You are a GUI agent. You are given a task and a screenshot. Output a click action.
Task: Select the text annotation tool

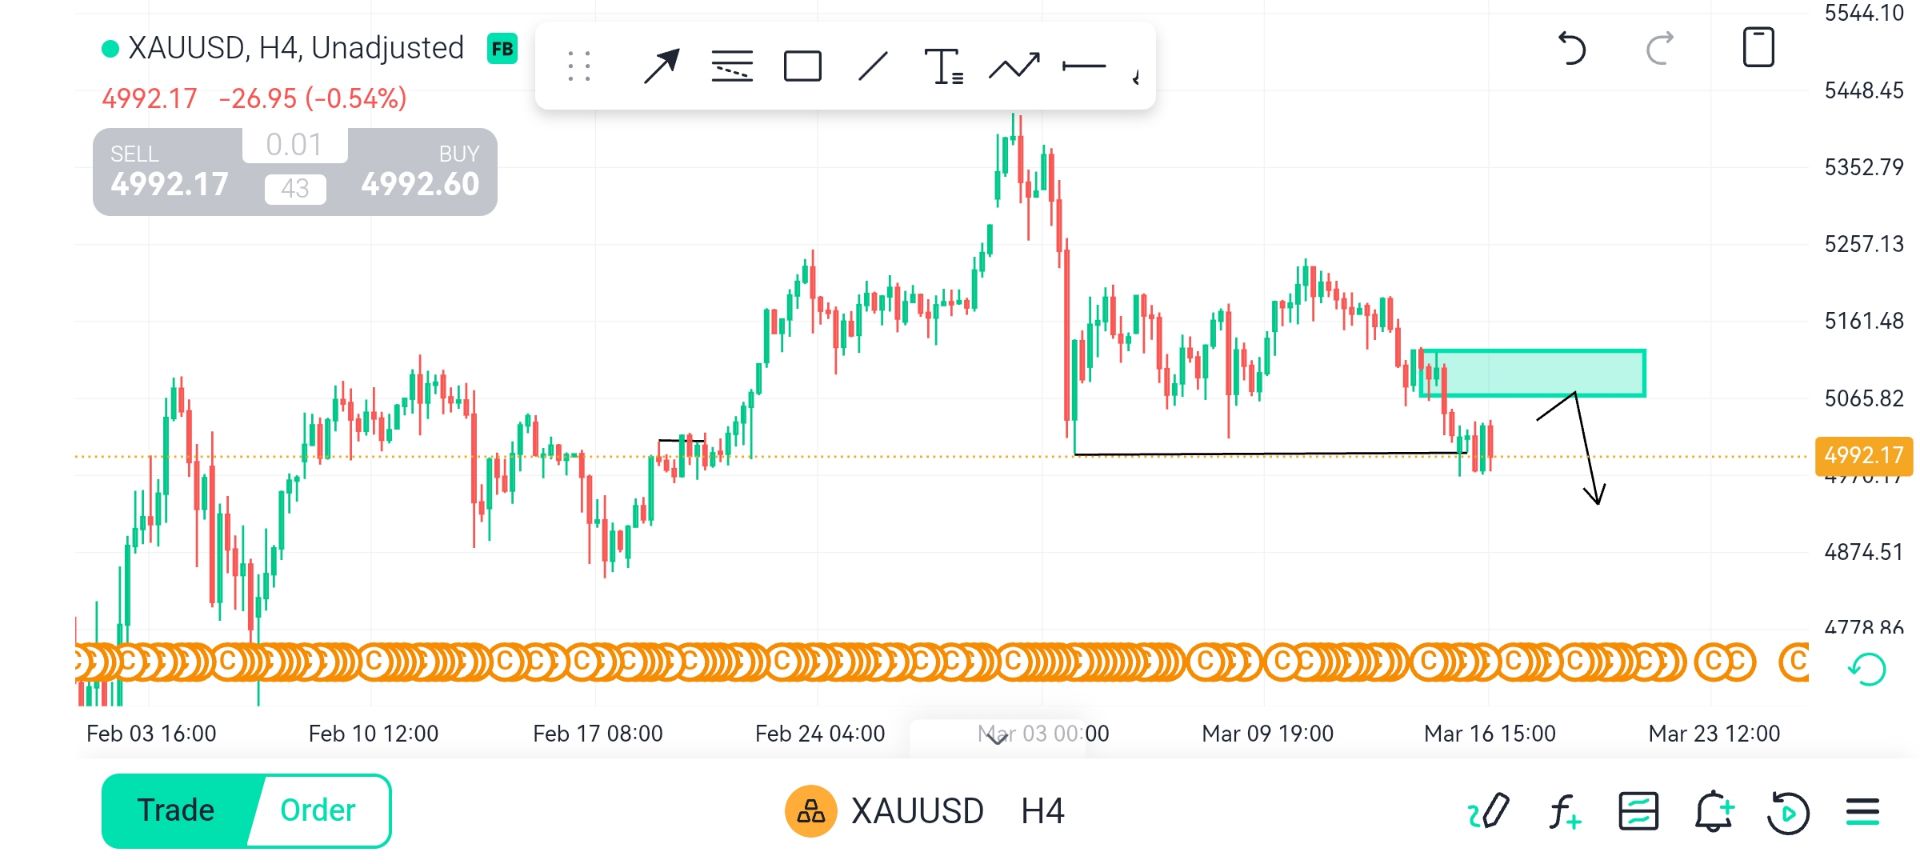943,67
